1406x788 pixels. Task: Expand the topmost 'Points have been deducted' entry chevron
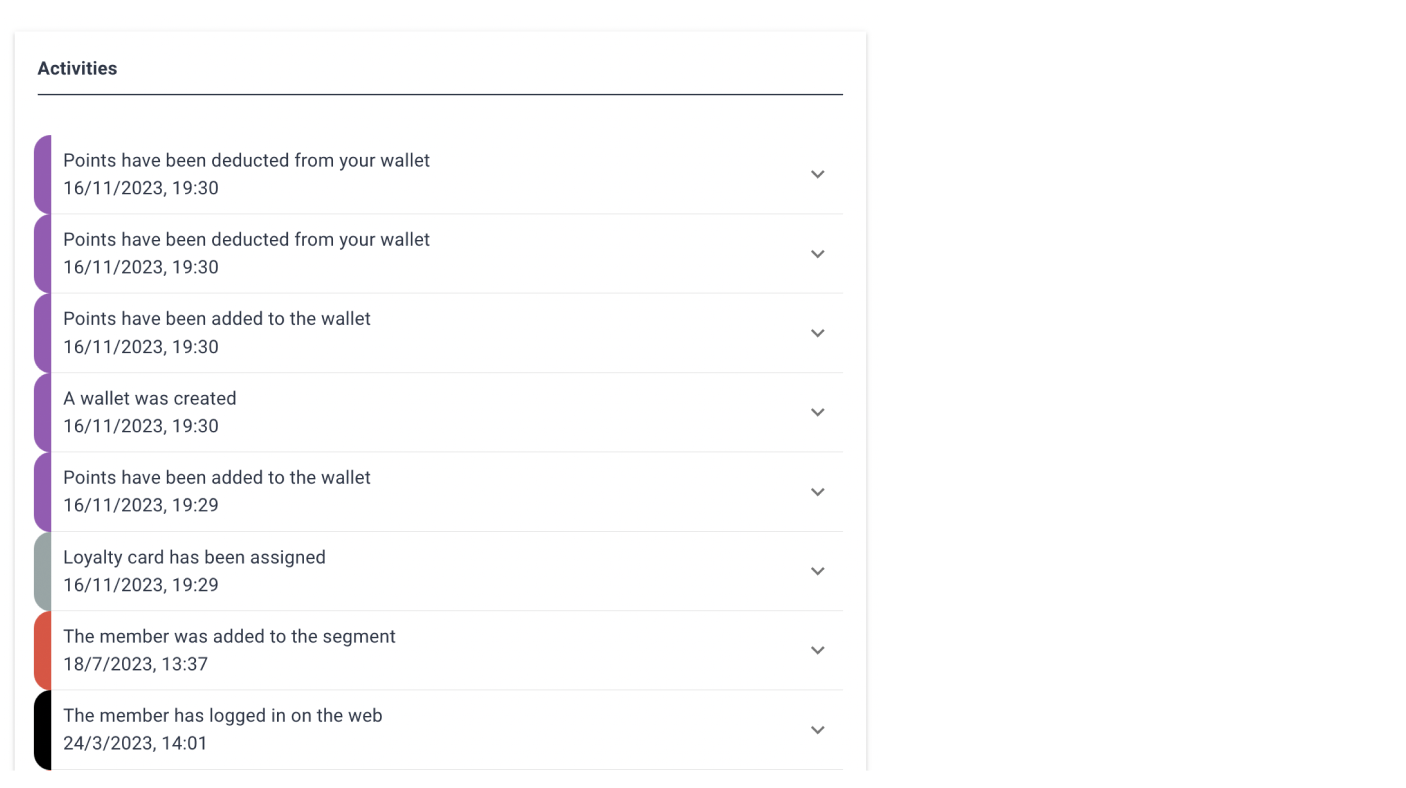(817, 174)
